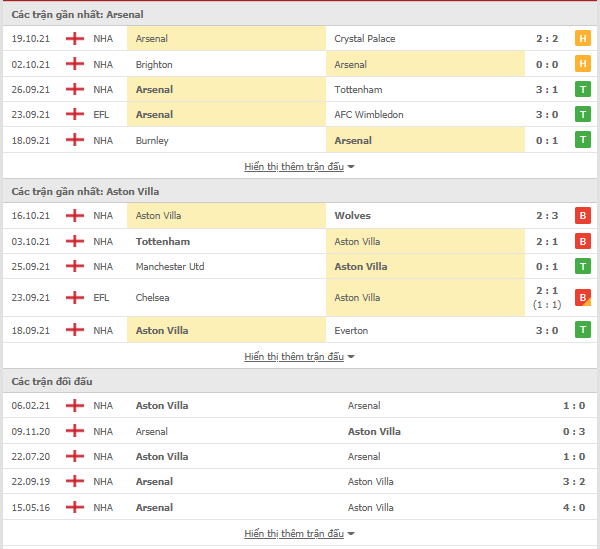
Task: Open the 0 : 3 head-to-head score from 09.11.20
Action: [x=574, y=432]
